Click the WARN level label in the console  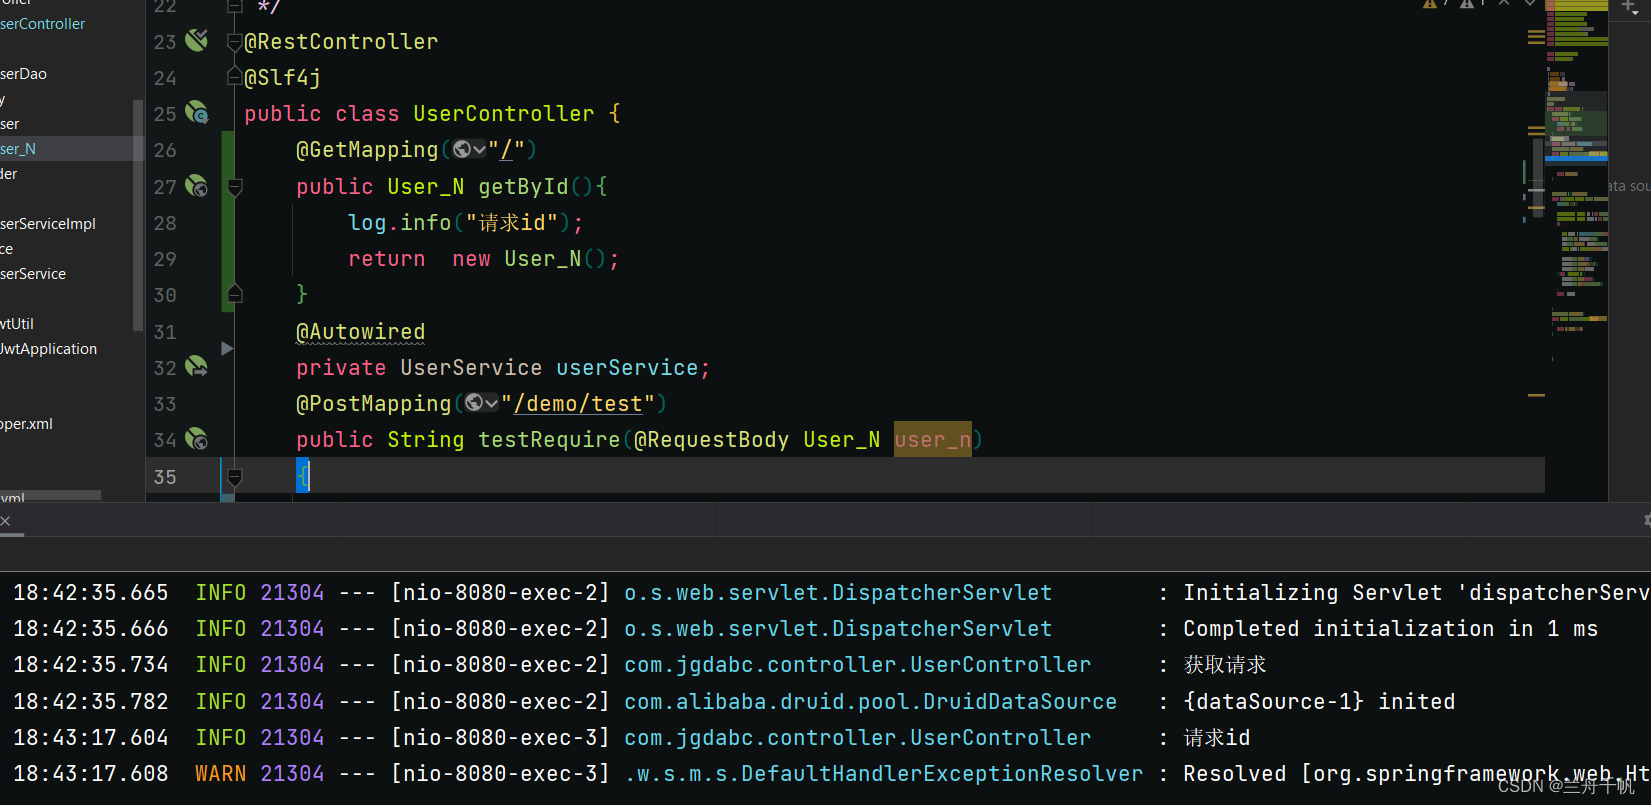click(220, 774)
